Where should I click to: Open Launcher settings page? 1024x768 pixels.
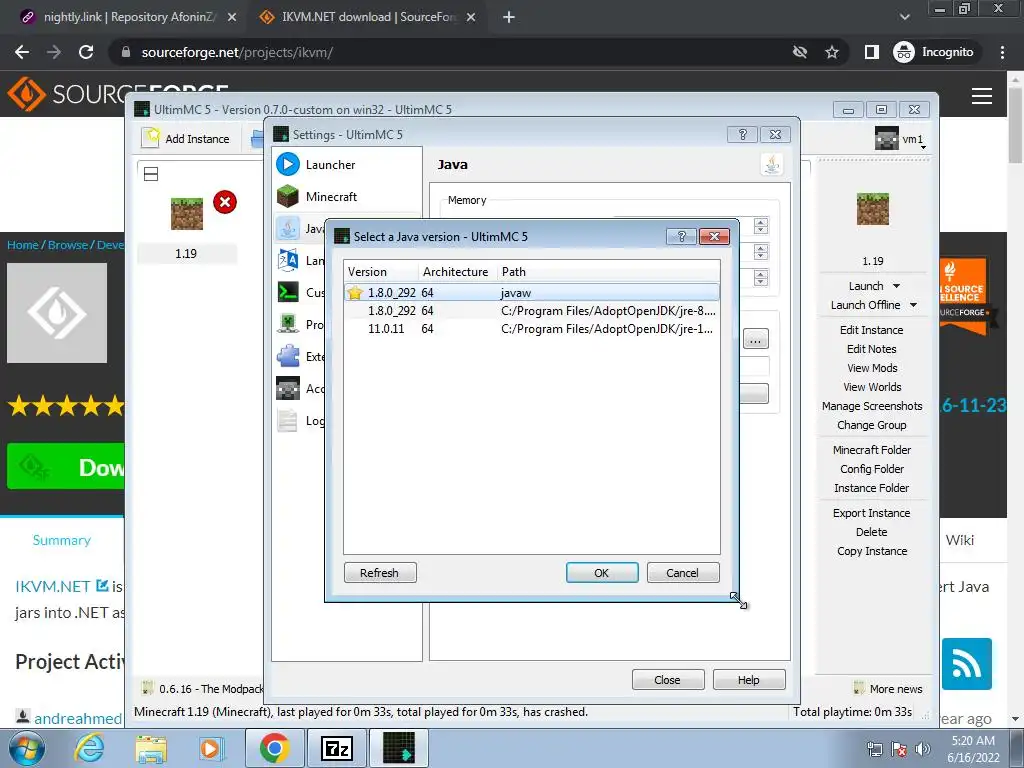pos(347,165)
